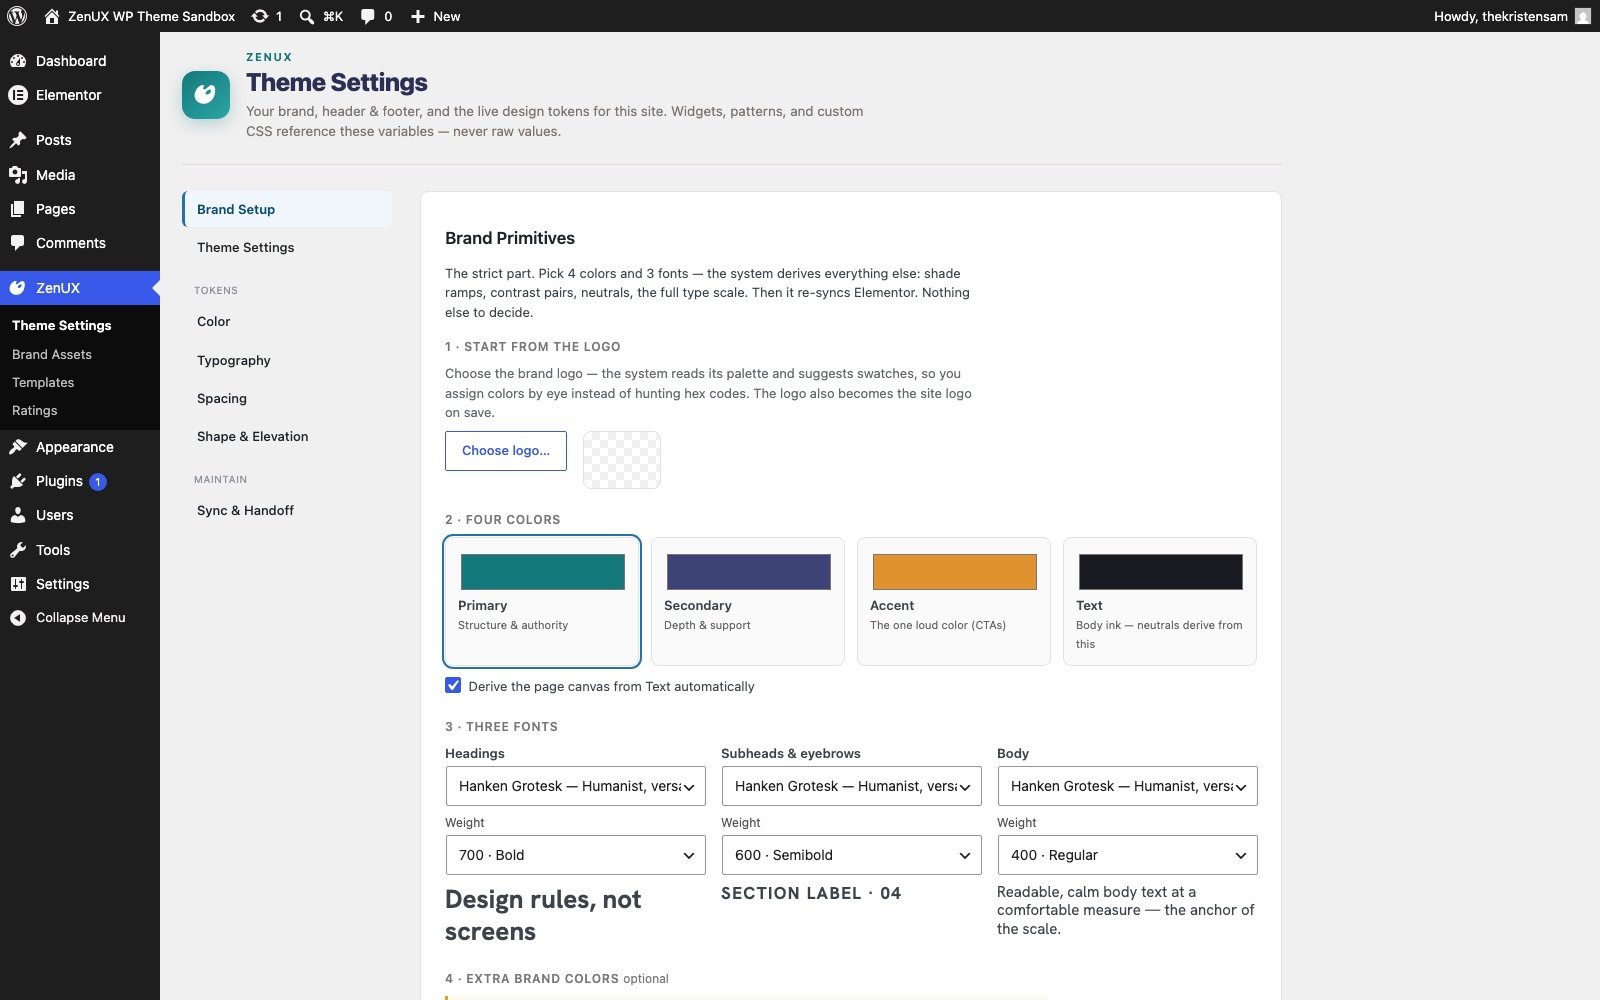The height and width of the screenshot is (1000, 1600).
Task: Select the Primary teal color swatch
Action: point(543,572)
